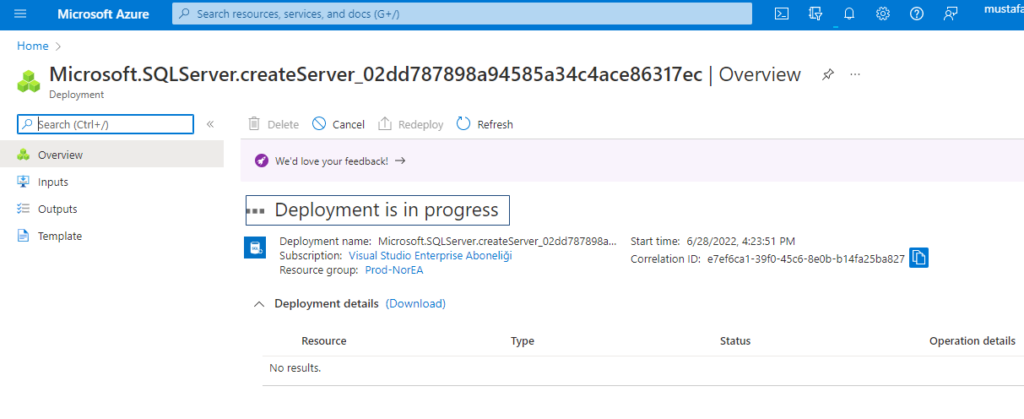Open the more options ellipsis beside title

[855, 74]
